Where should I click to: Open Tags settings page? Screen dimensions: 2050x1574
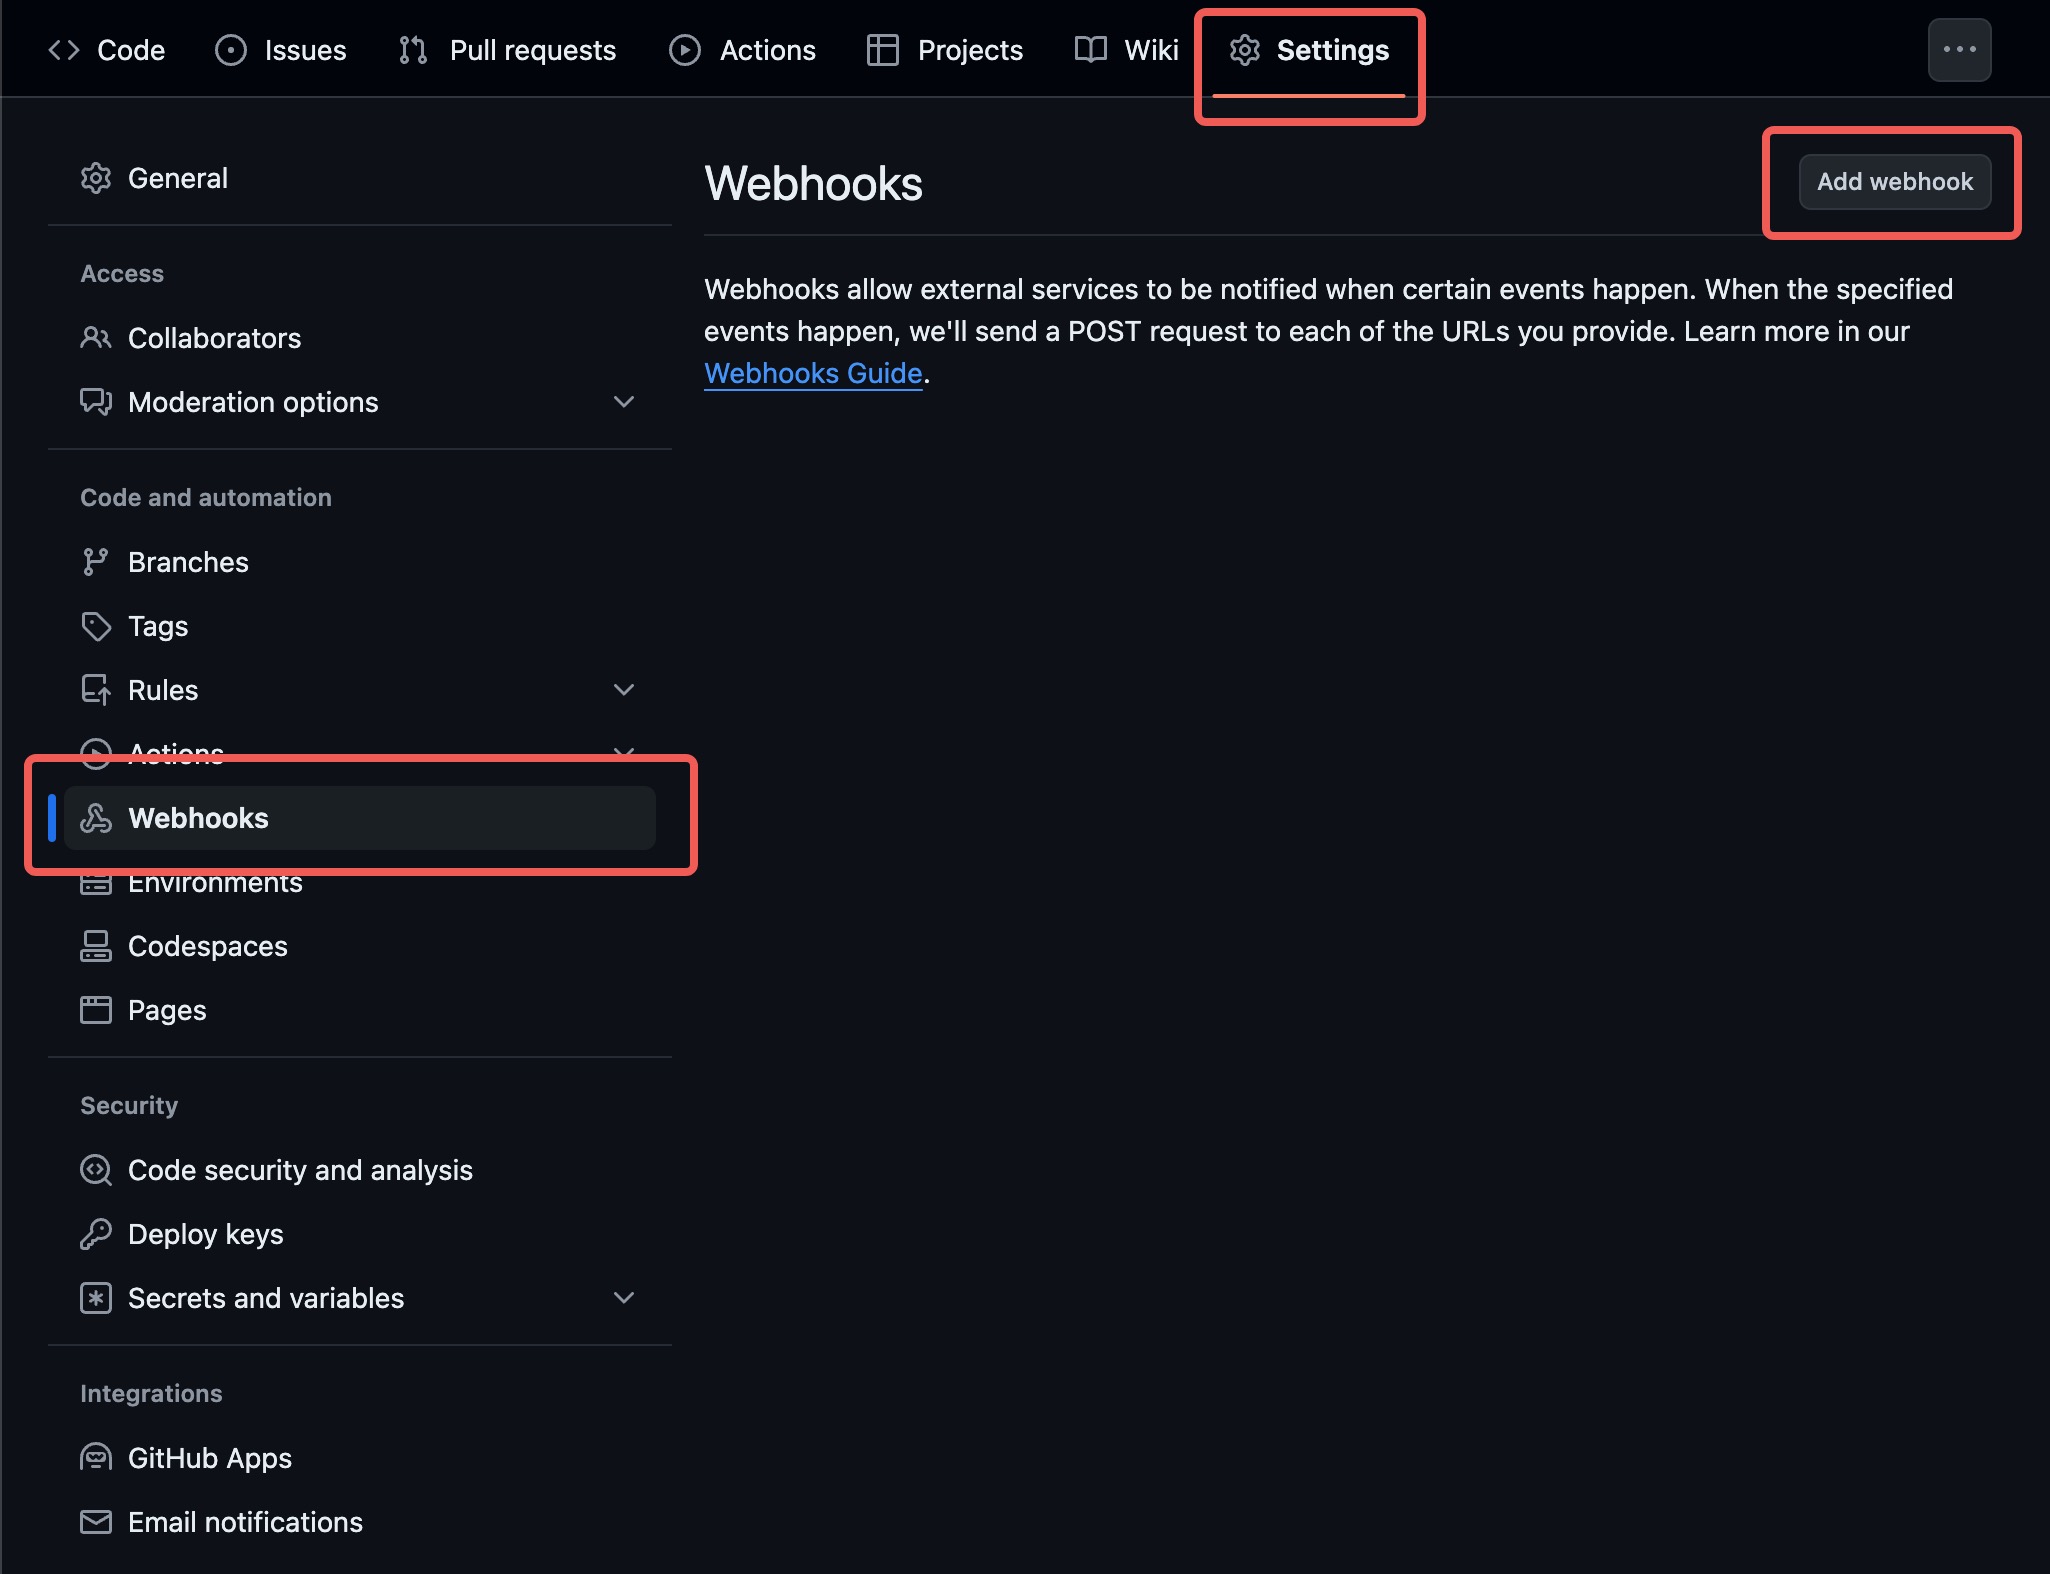click(360, 626)
